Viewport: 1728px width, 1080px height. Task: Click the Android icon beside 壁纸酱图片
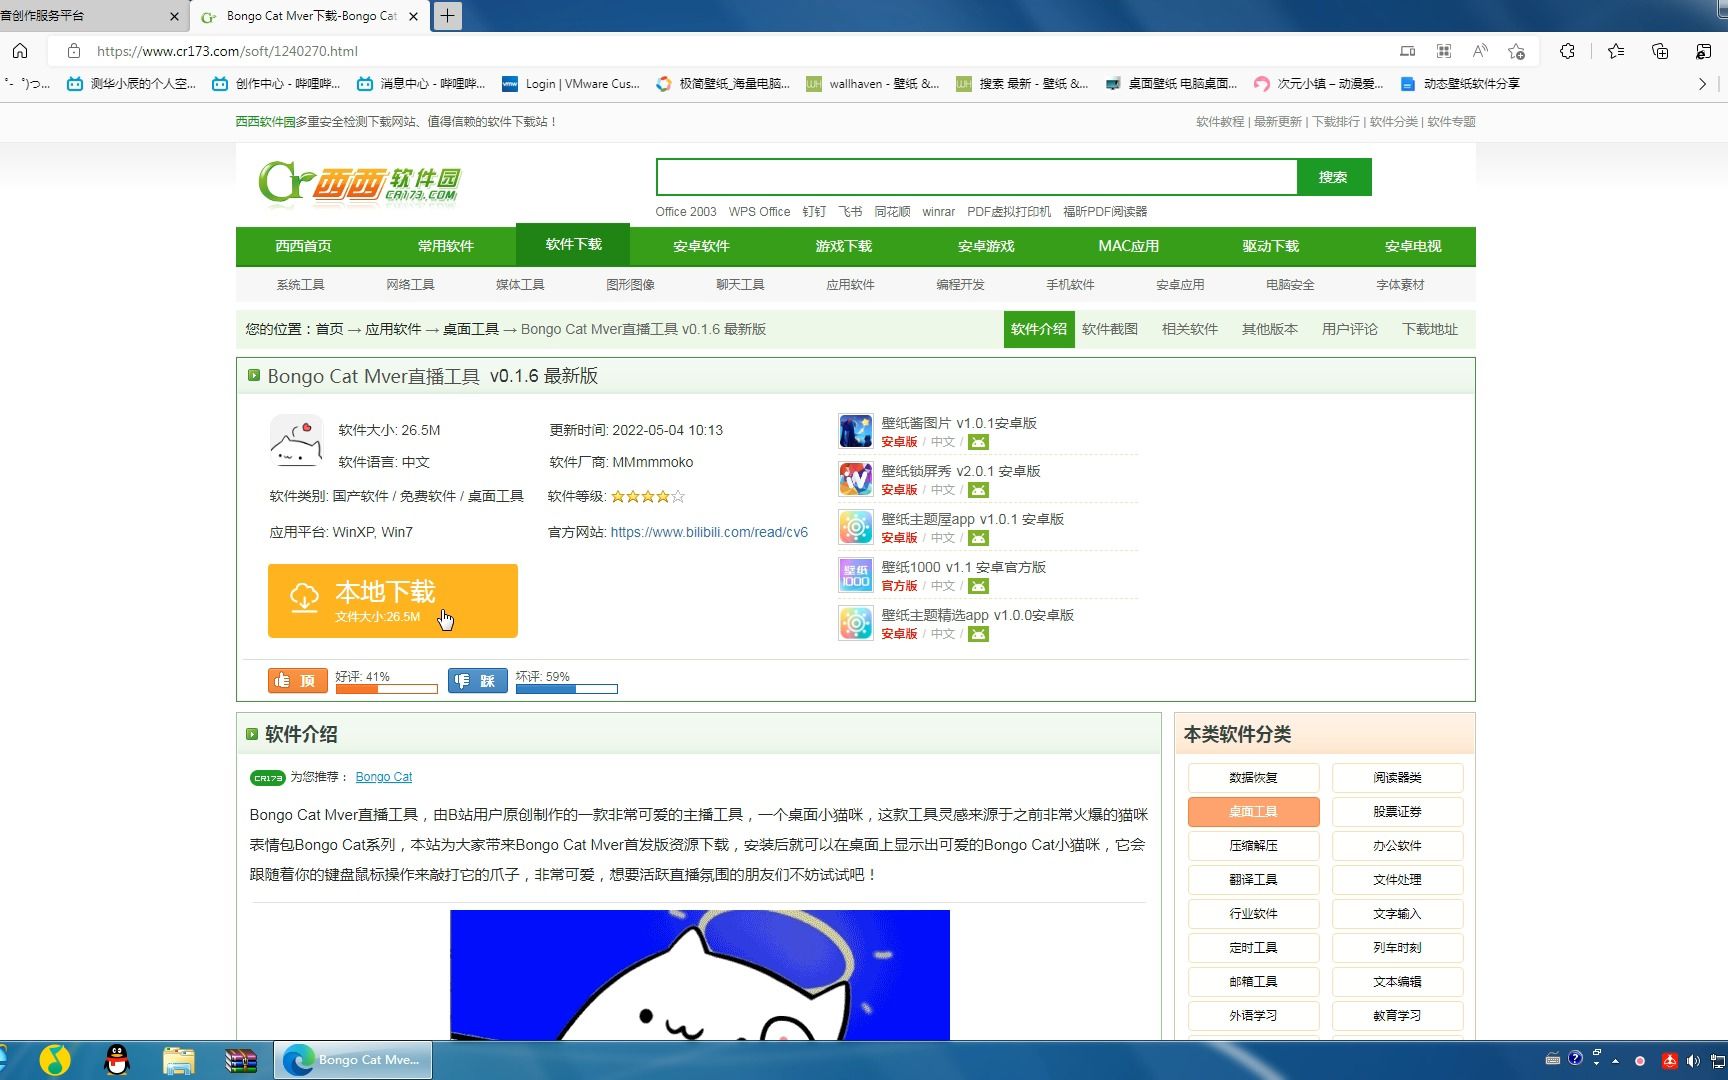tap(978, 441)
